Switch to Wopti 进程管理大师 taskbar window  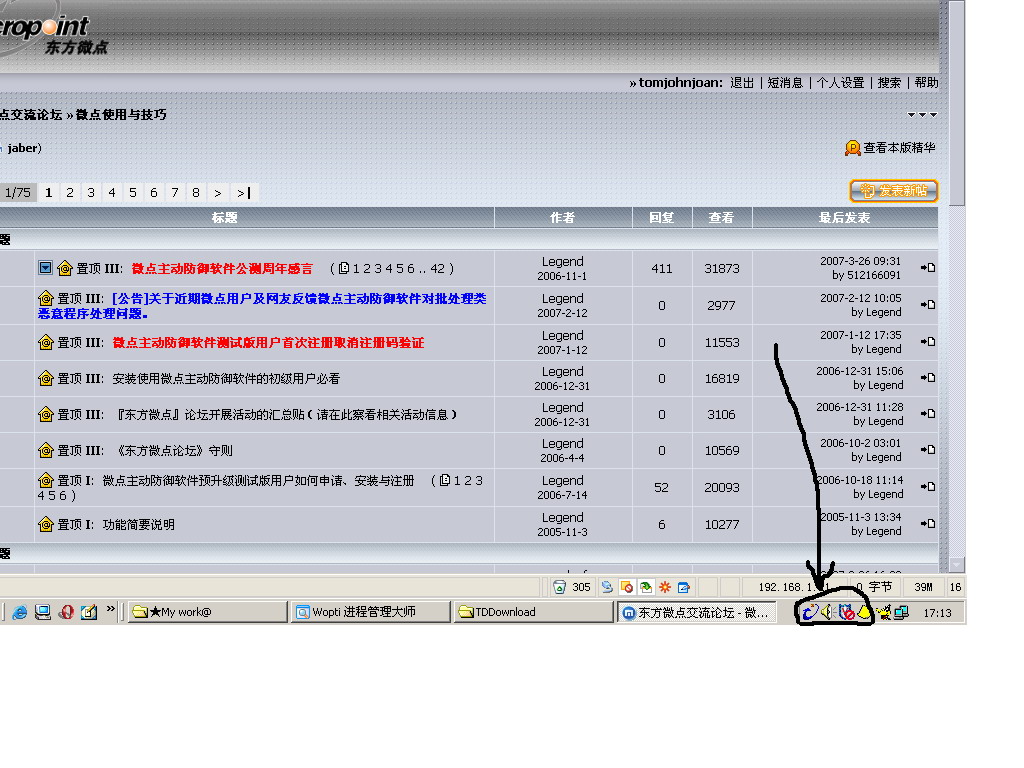370,612
